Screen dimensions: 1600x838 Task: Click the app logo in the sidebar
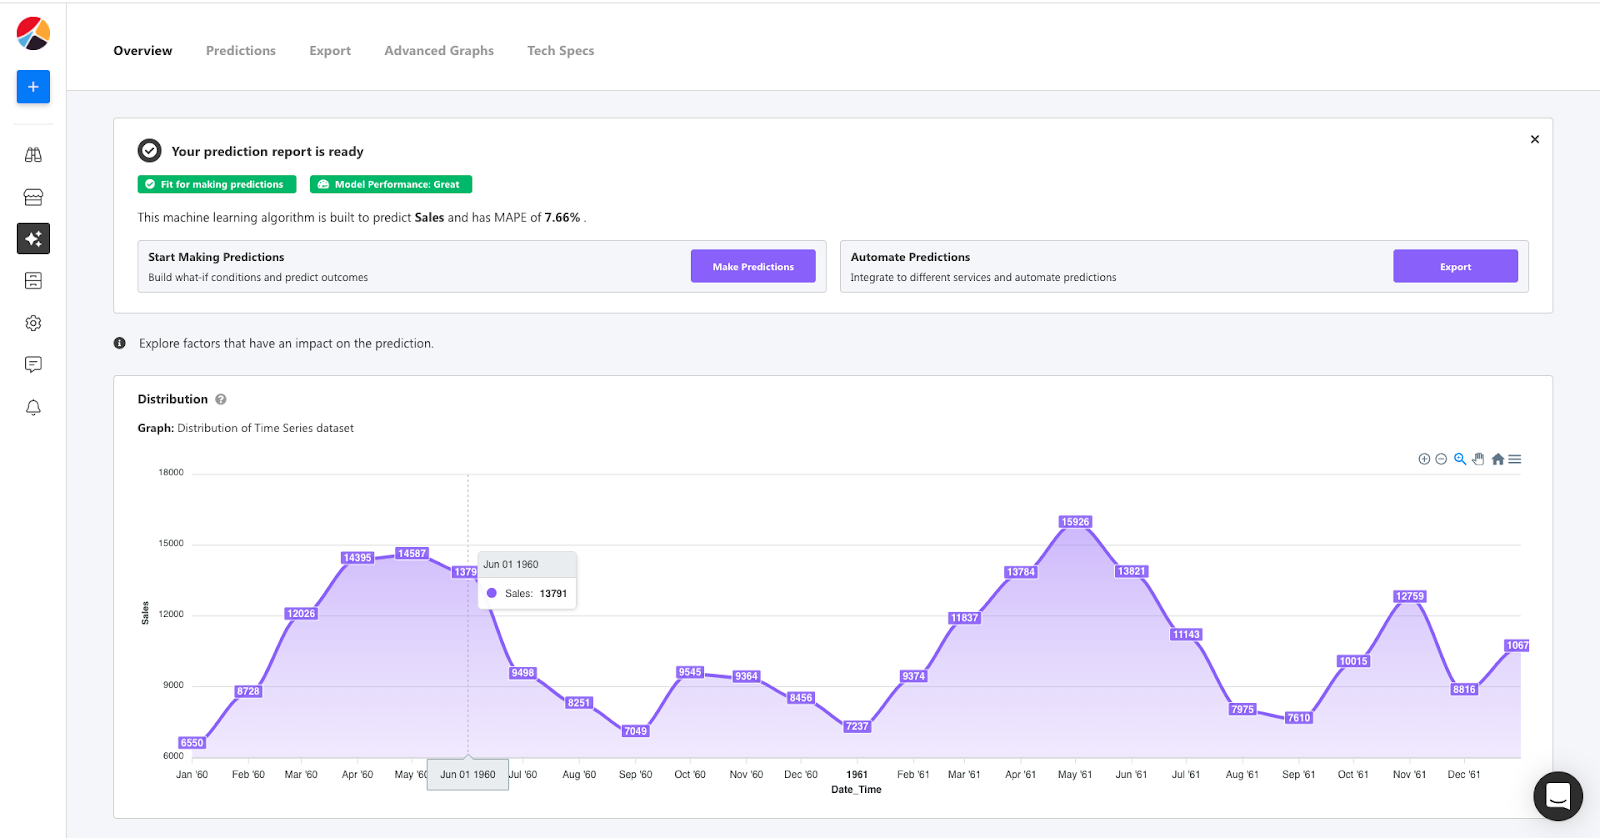pyautogui.click(x=33, y=33)
